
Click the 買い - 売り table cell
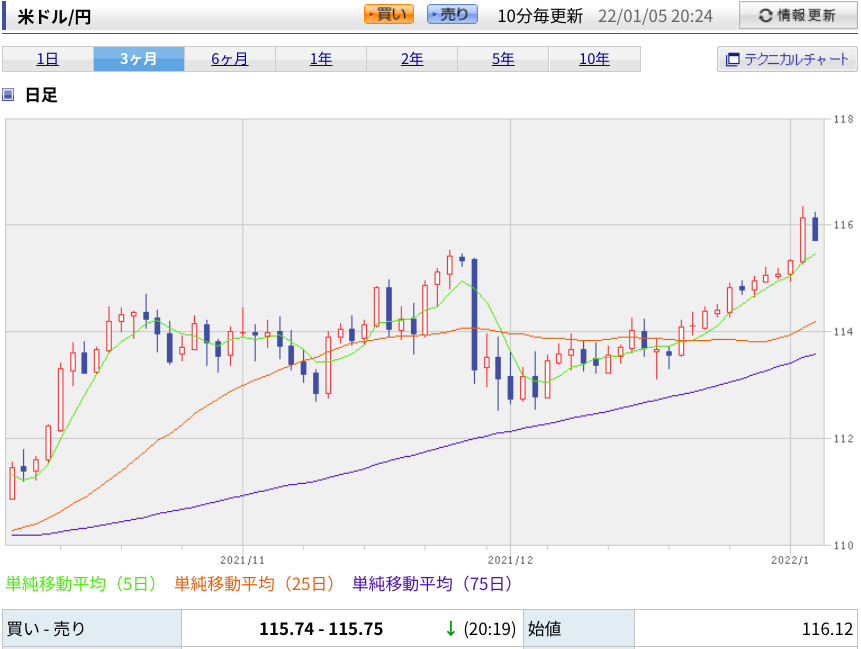click(92, 629)
